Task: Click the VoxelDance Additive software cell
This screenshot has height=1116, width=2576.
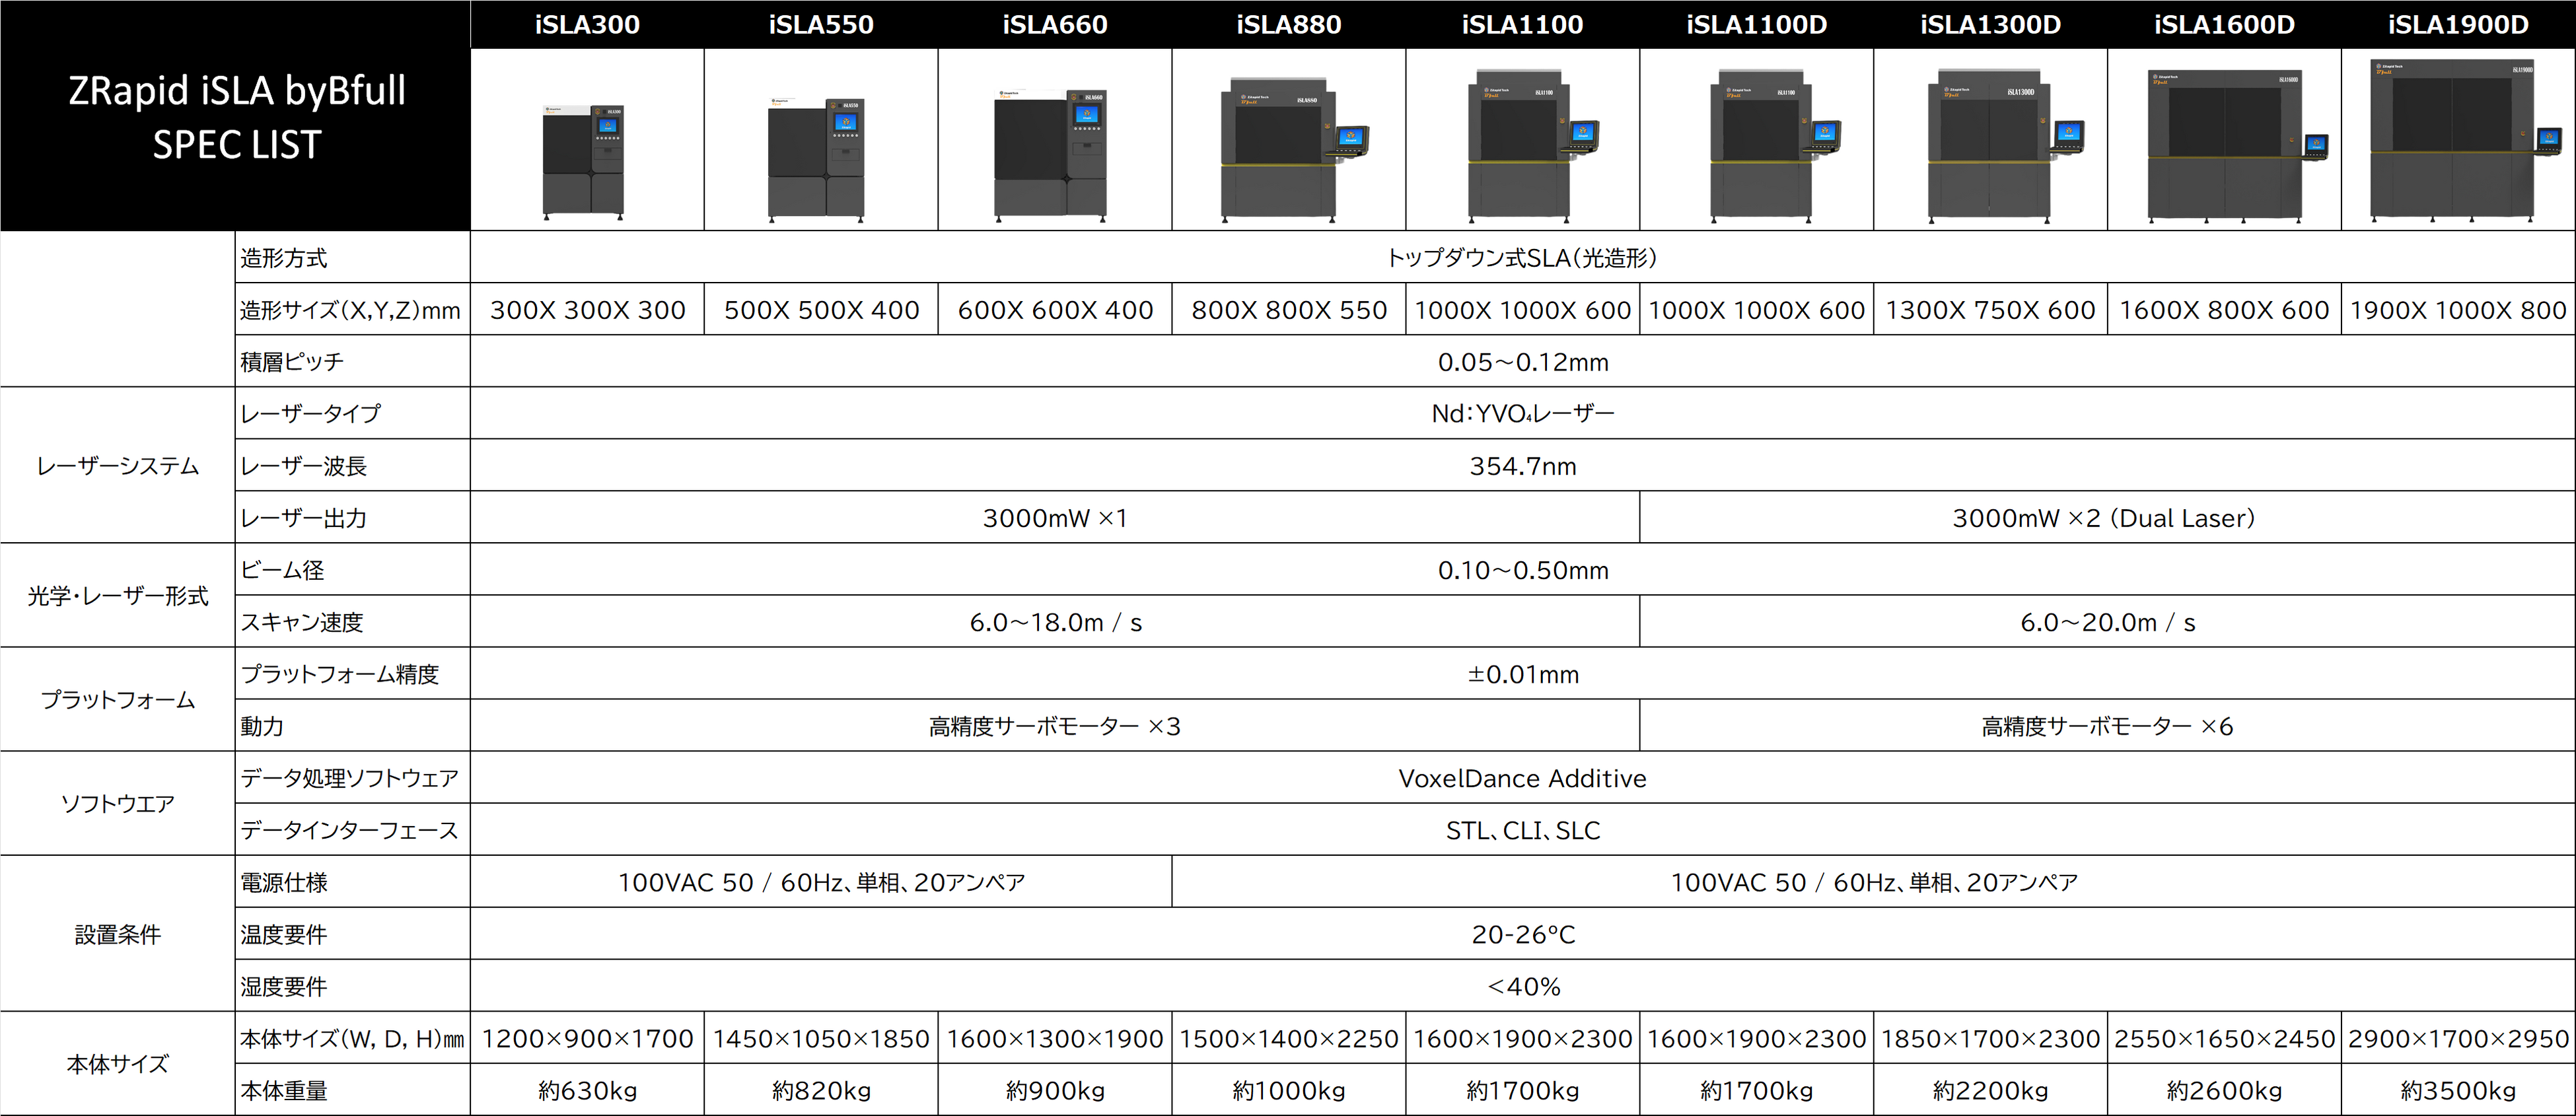Action: [x=1522, y=778]
